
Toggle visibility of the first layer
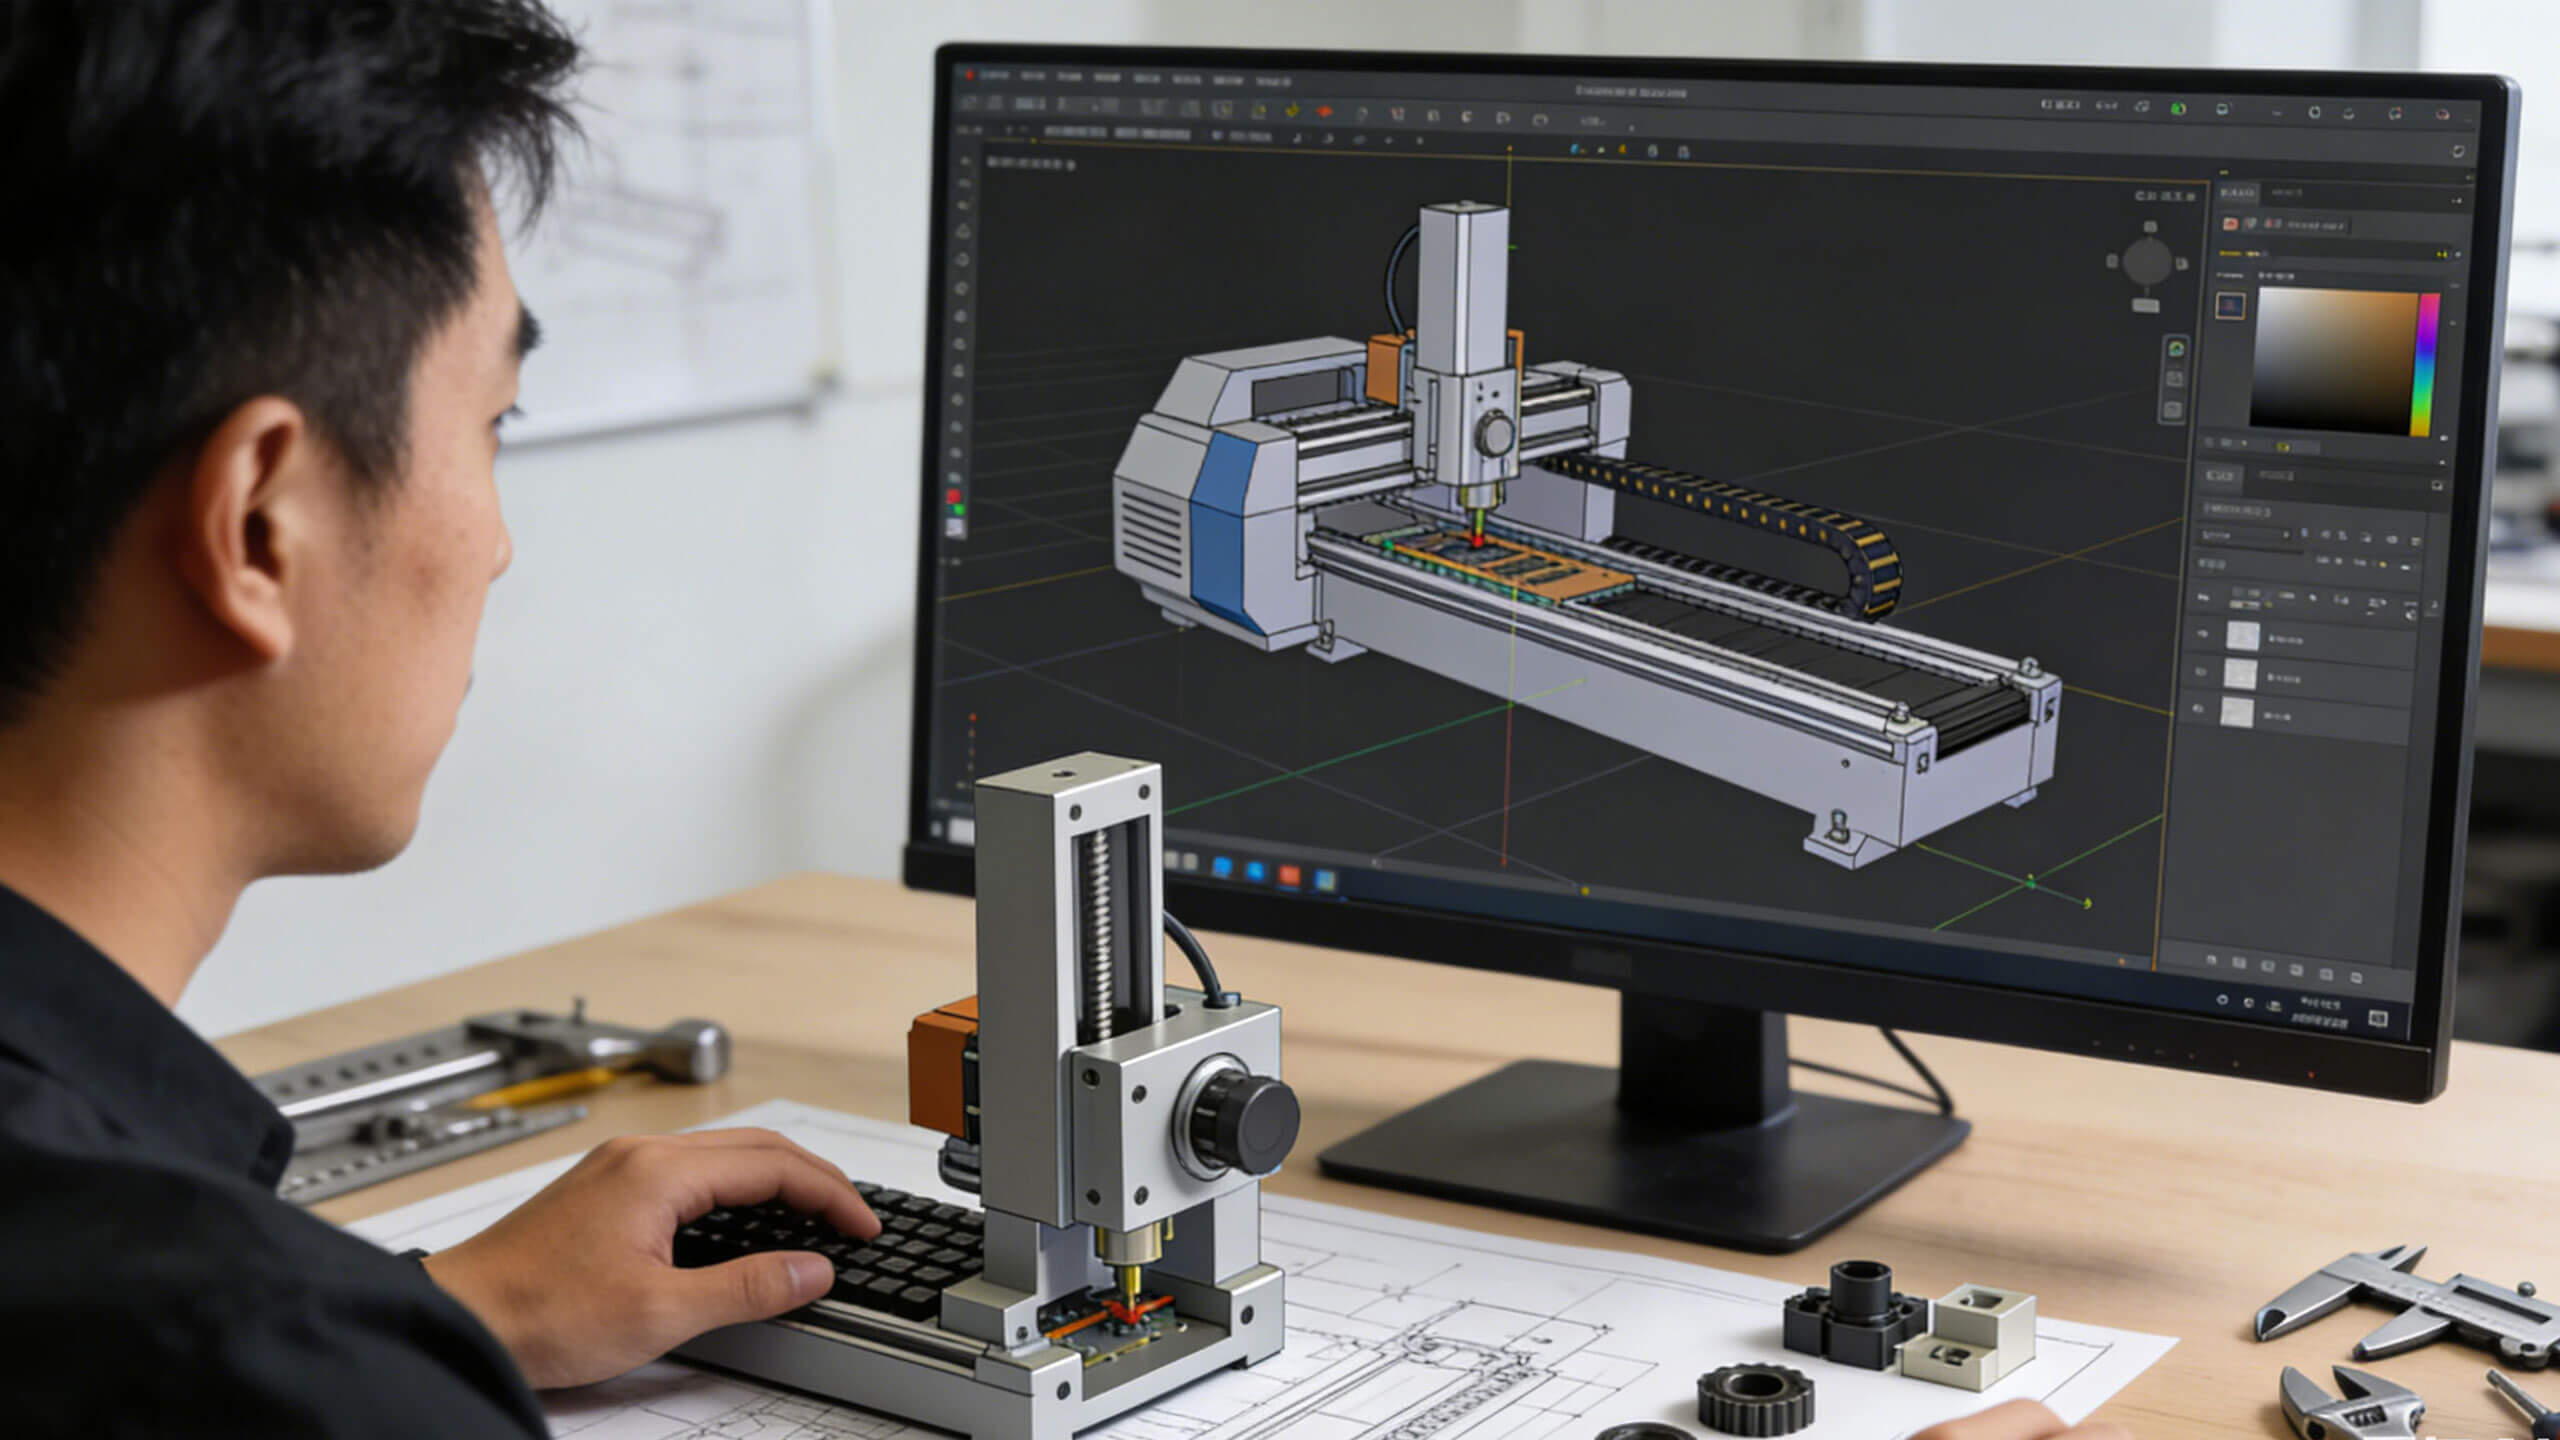(2202, 635)
